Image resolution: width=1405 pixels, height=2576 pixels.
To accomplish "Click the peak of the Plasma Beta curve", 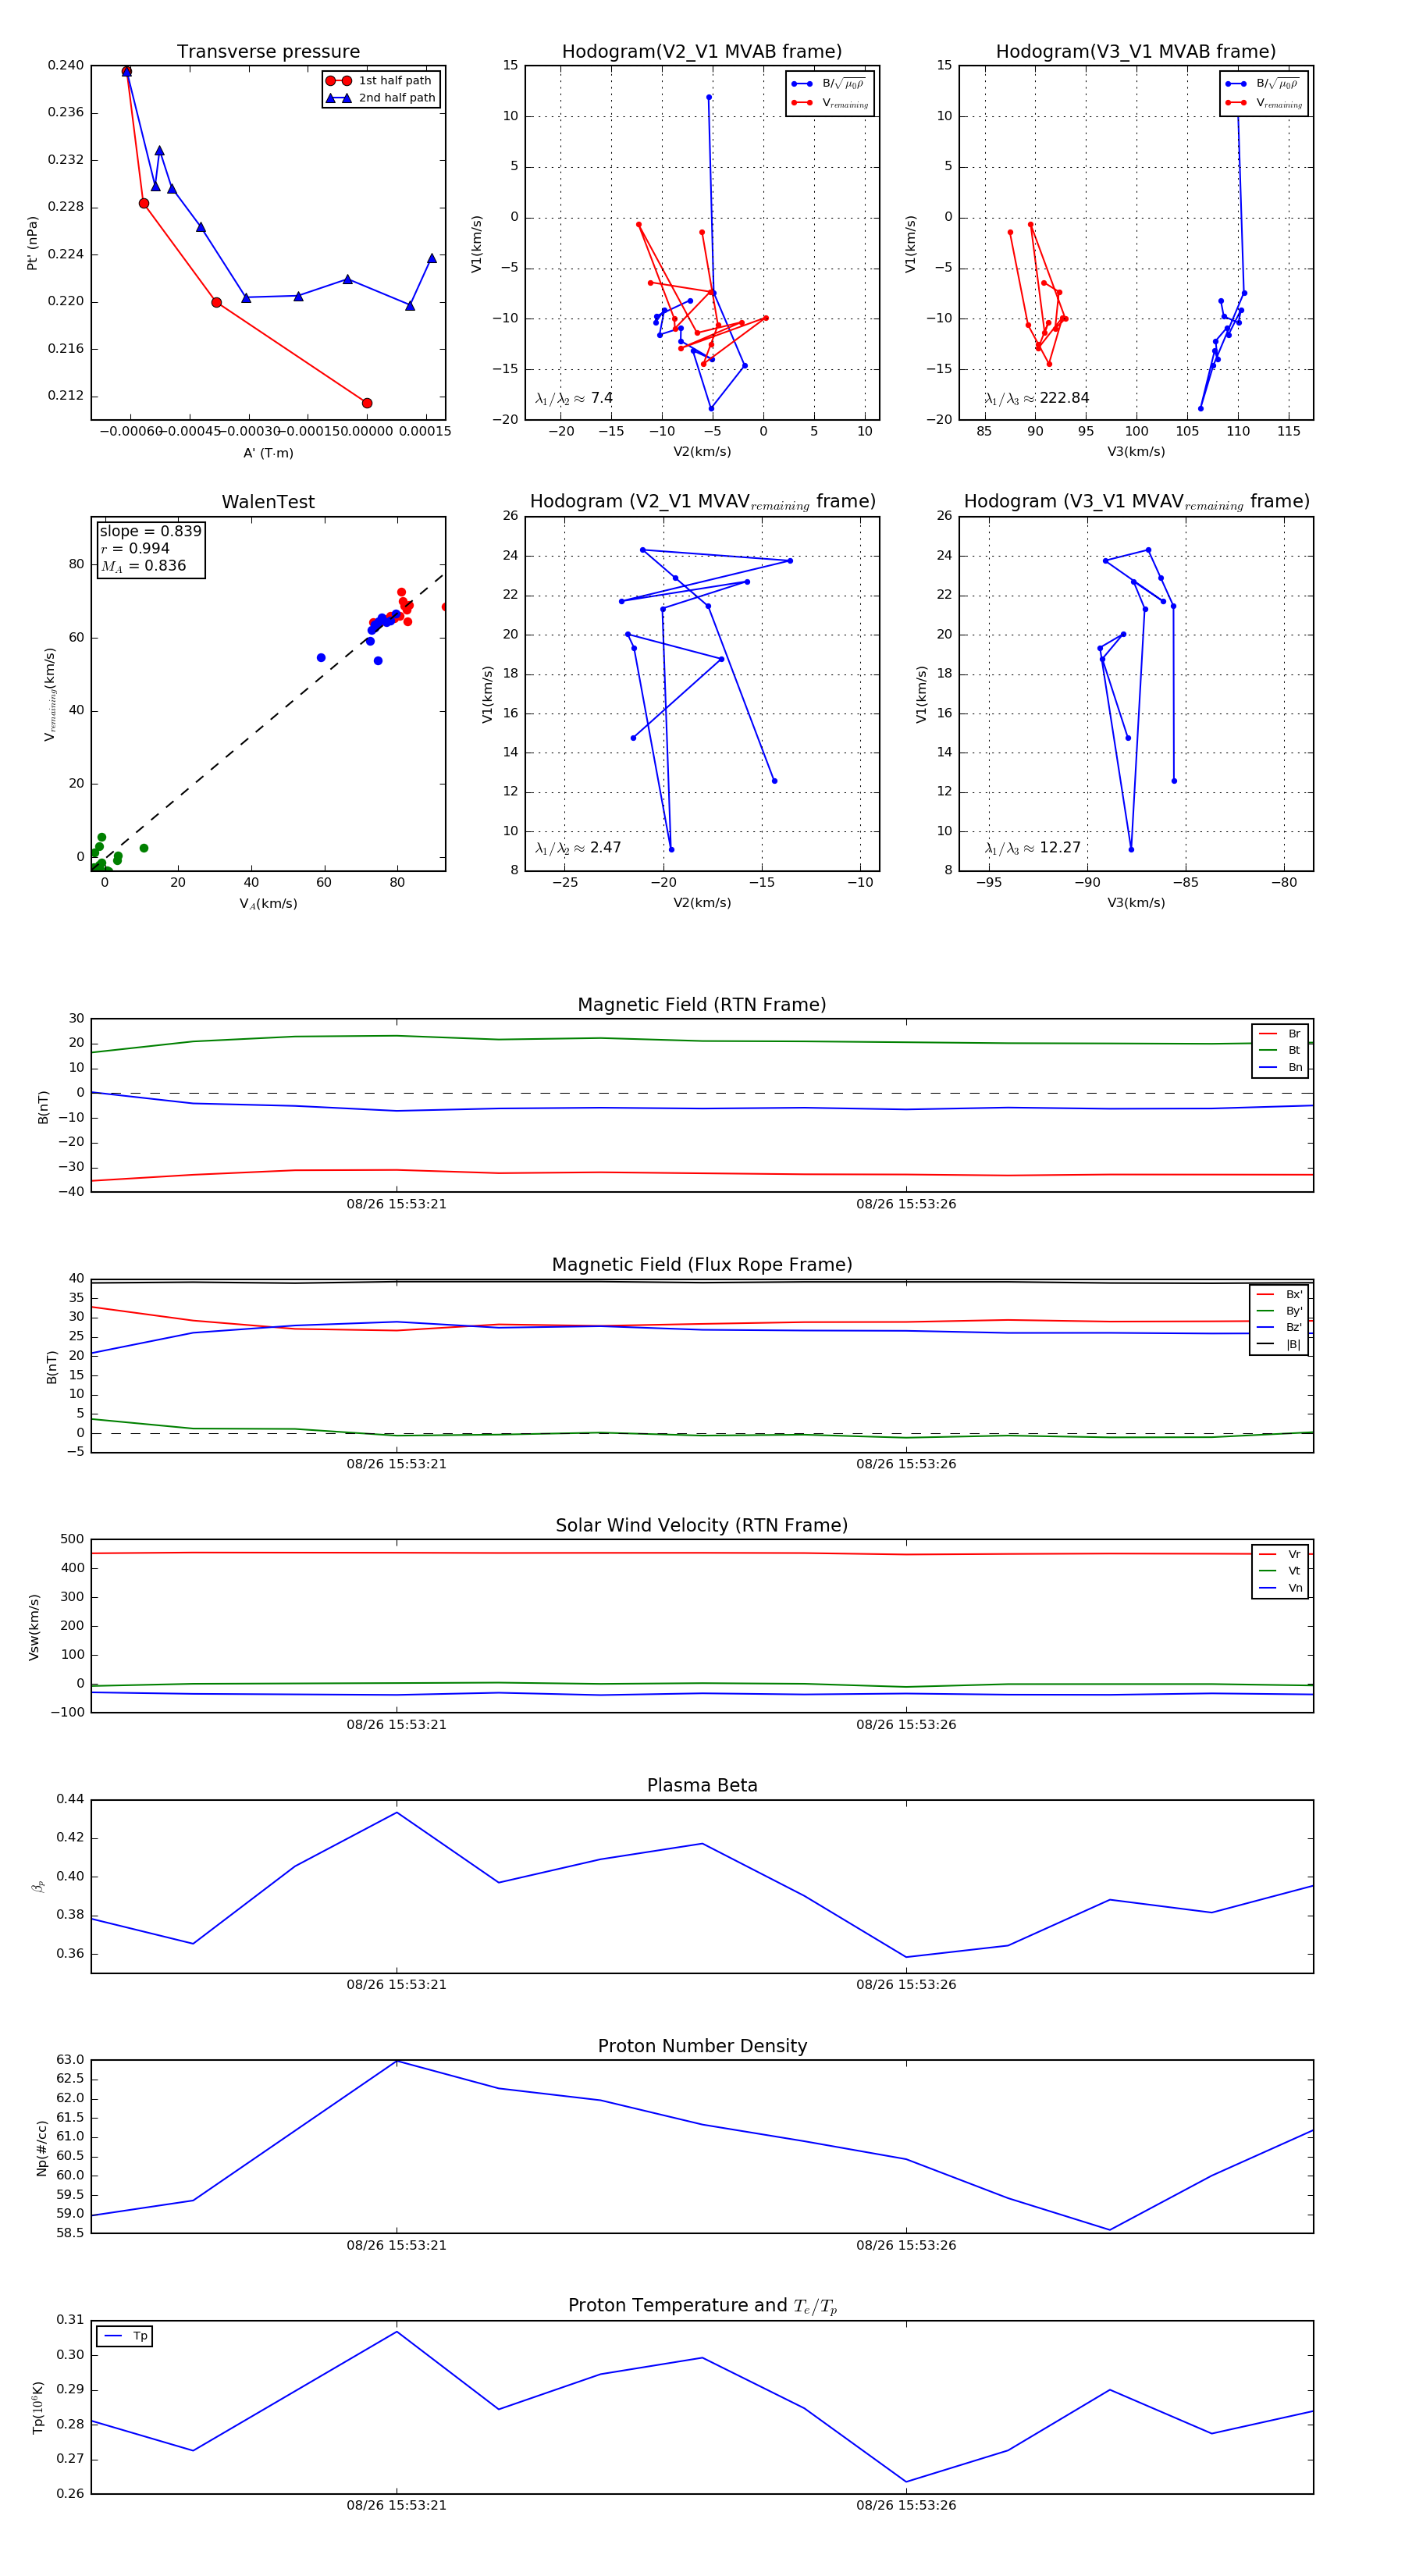I will click(x=397, y=1813).
